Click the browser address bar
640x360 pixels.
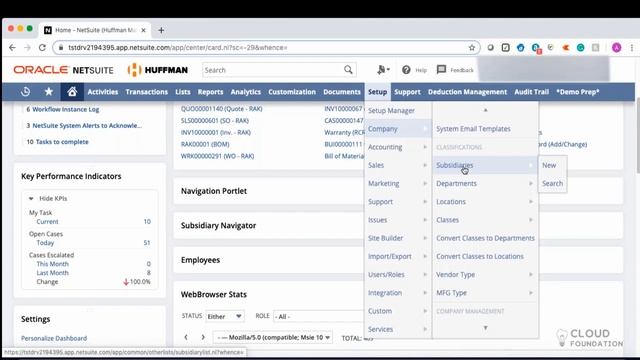pyautogui.click(x=265, y=48)
